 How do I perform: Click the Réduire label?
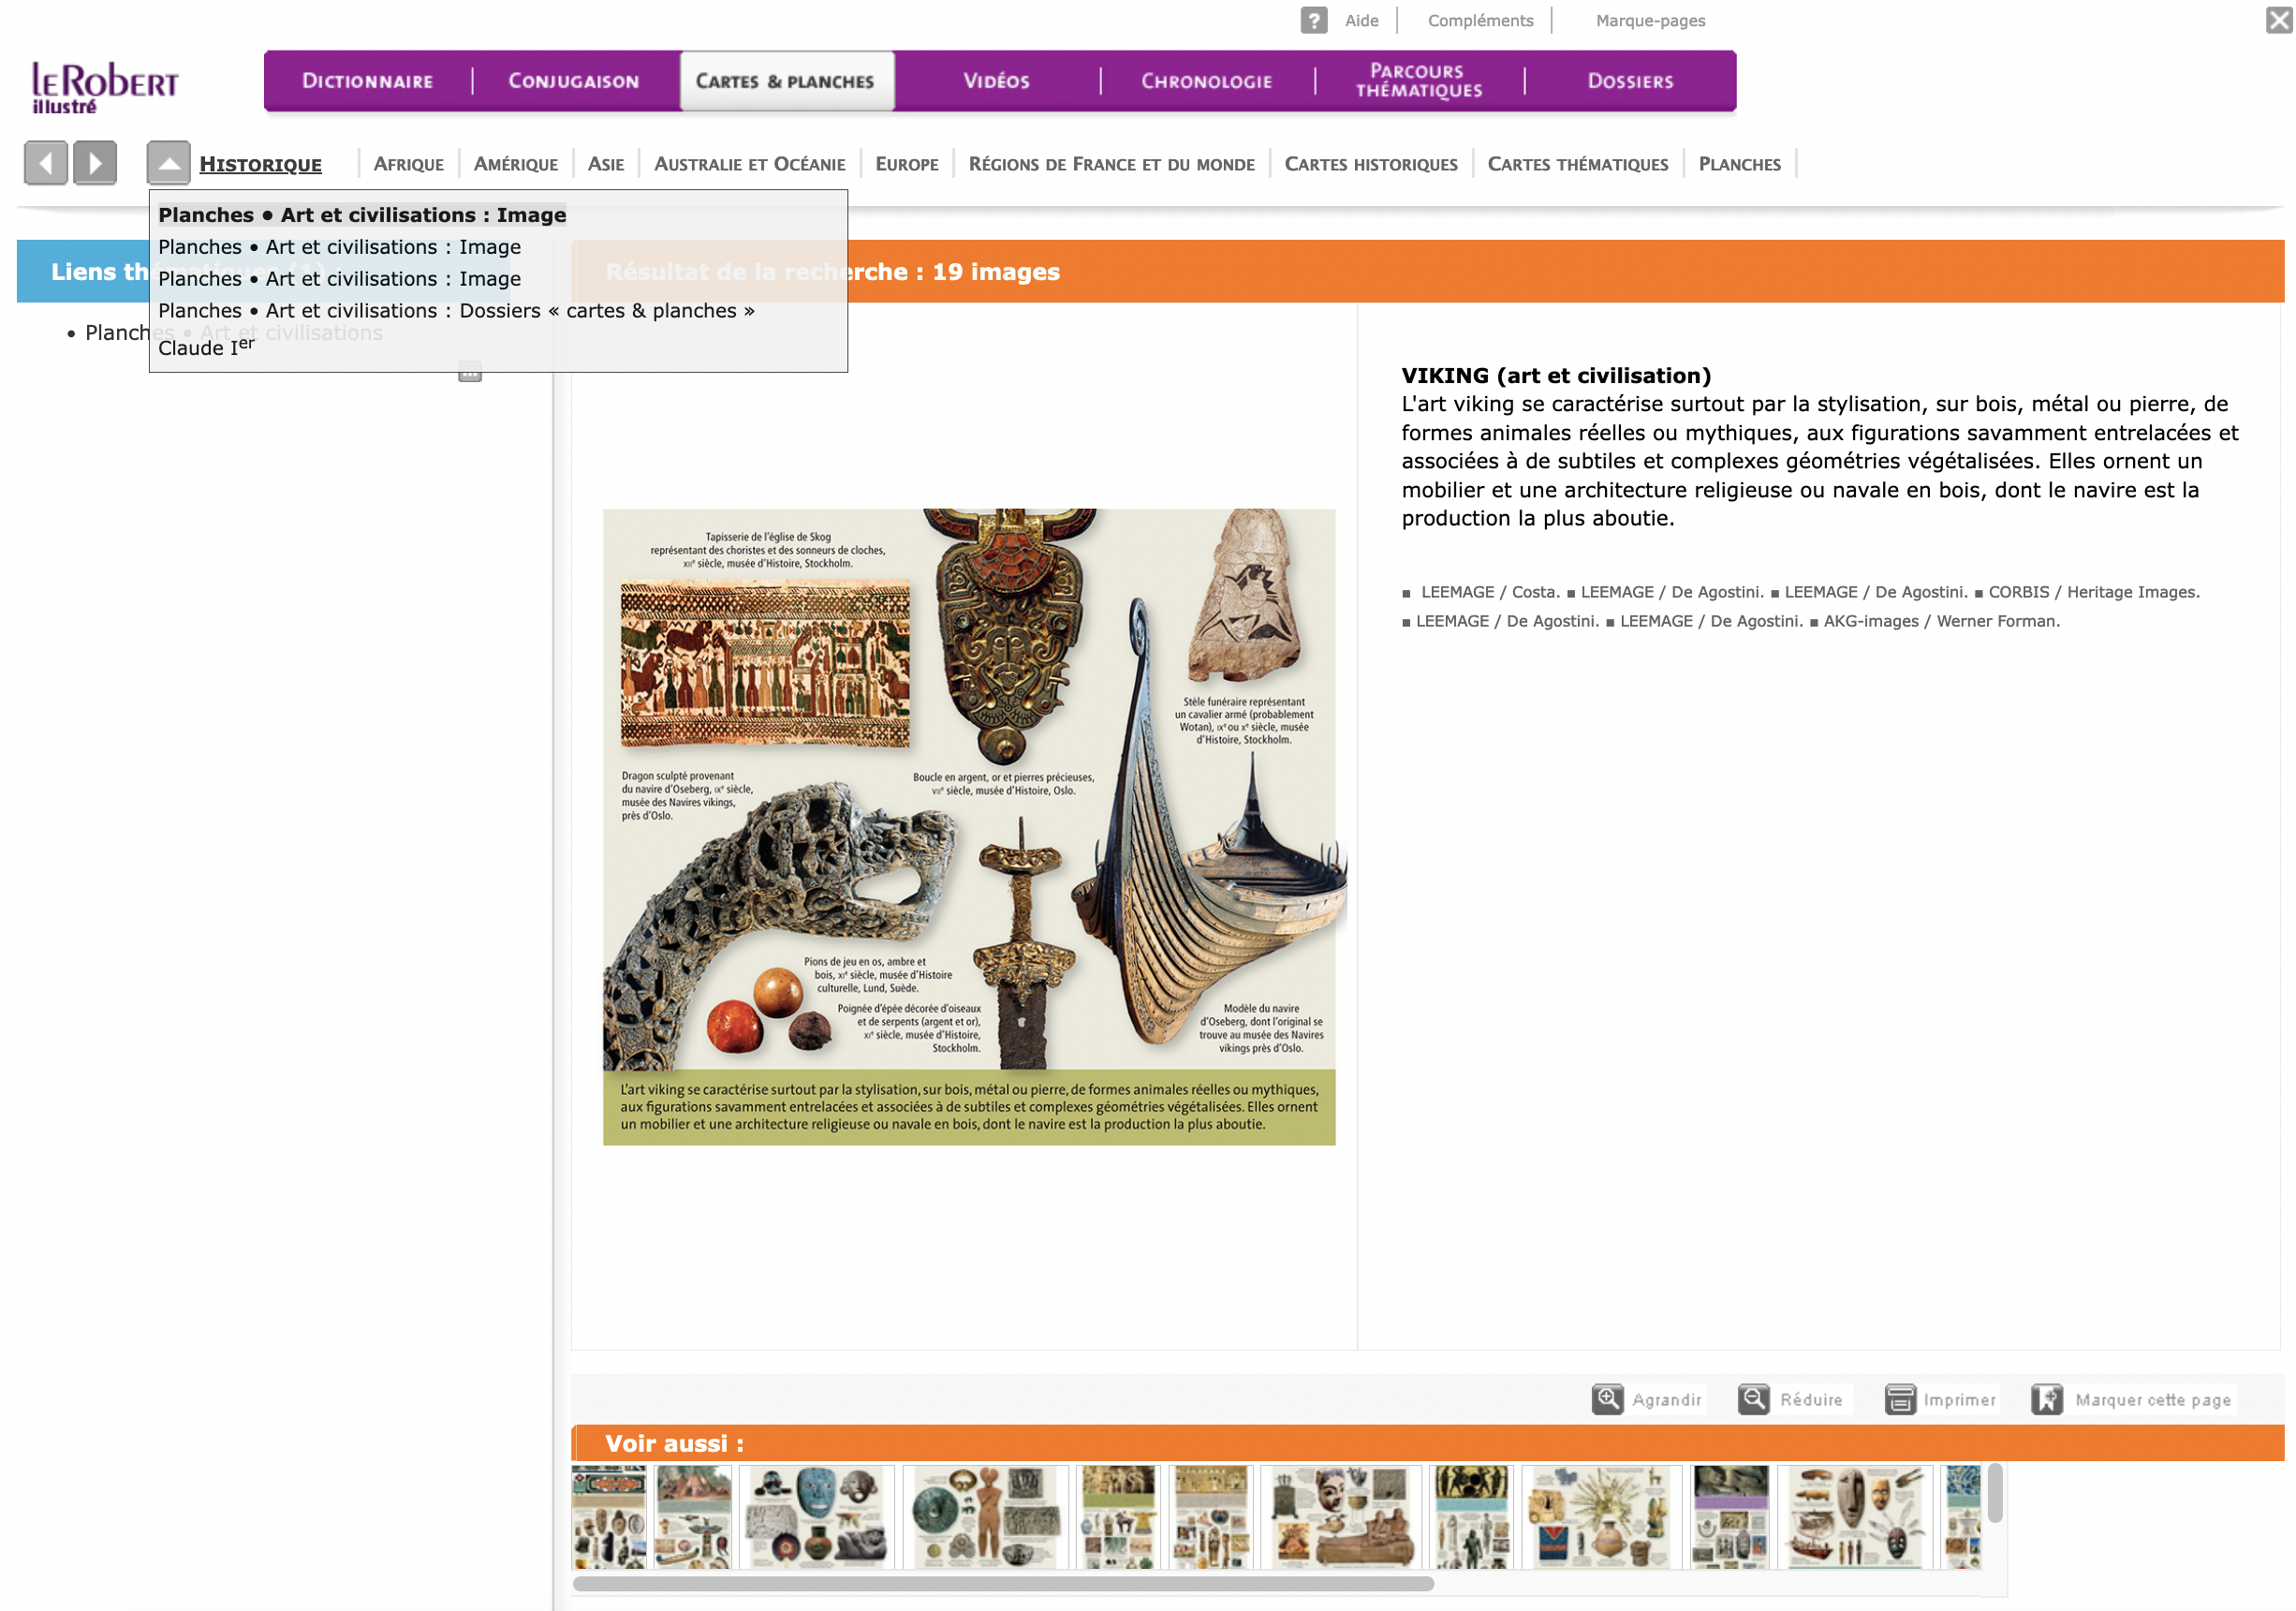(x=1811, y=1400)
